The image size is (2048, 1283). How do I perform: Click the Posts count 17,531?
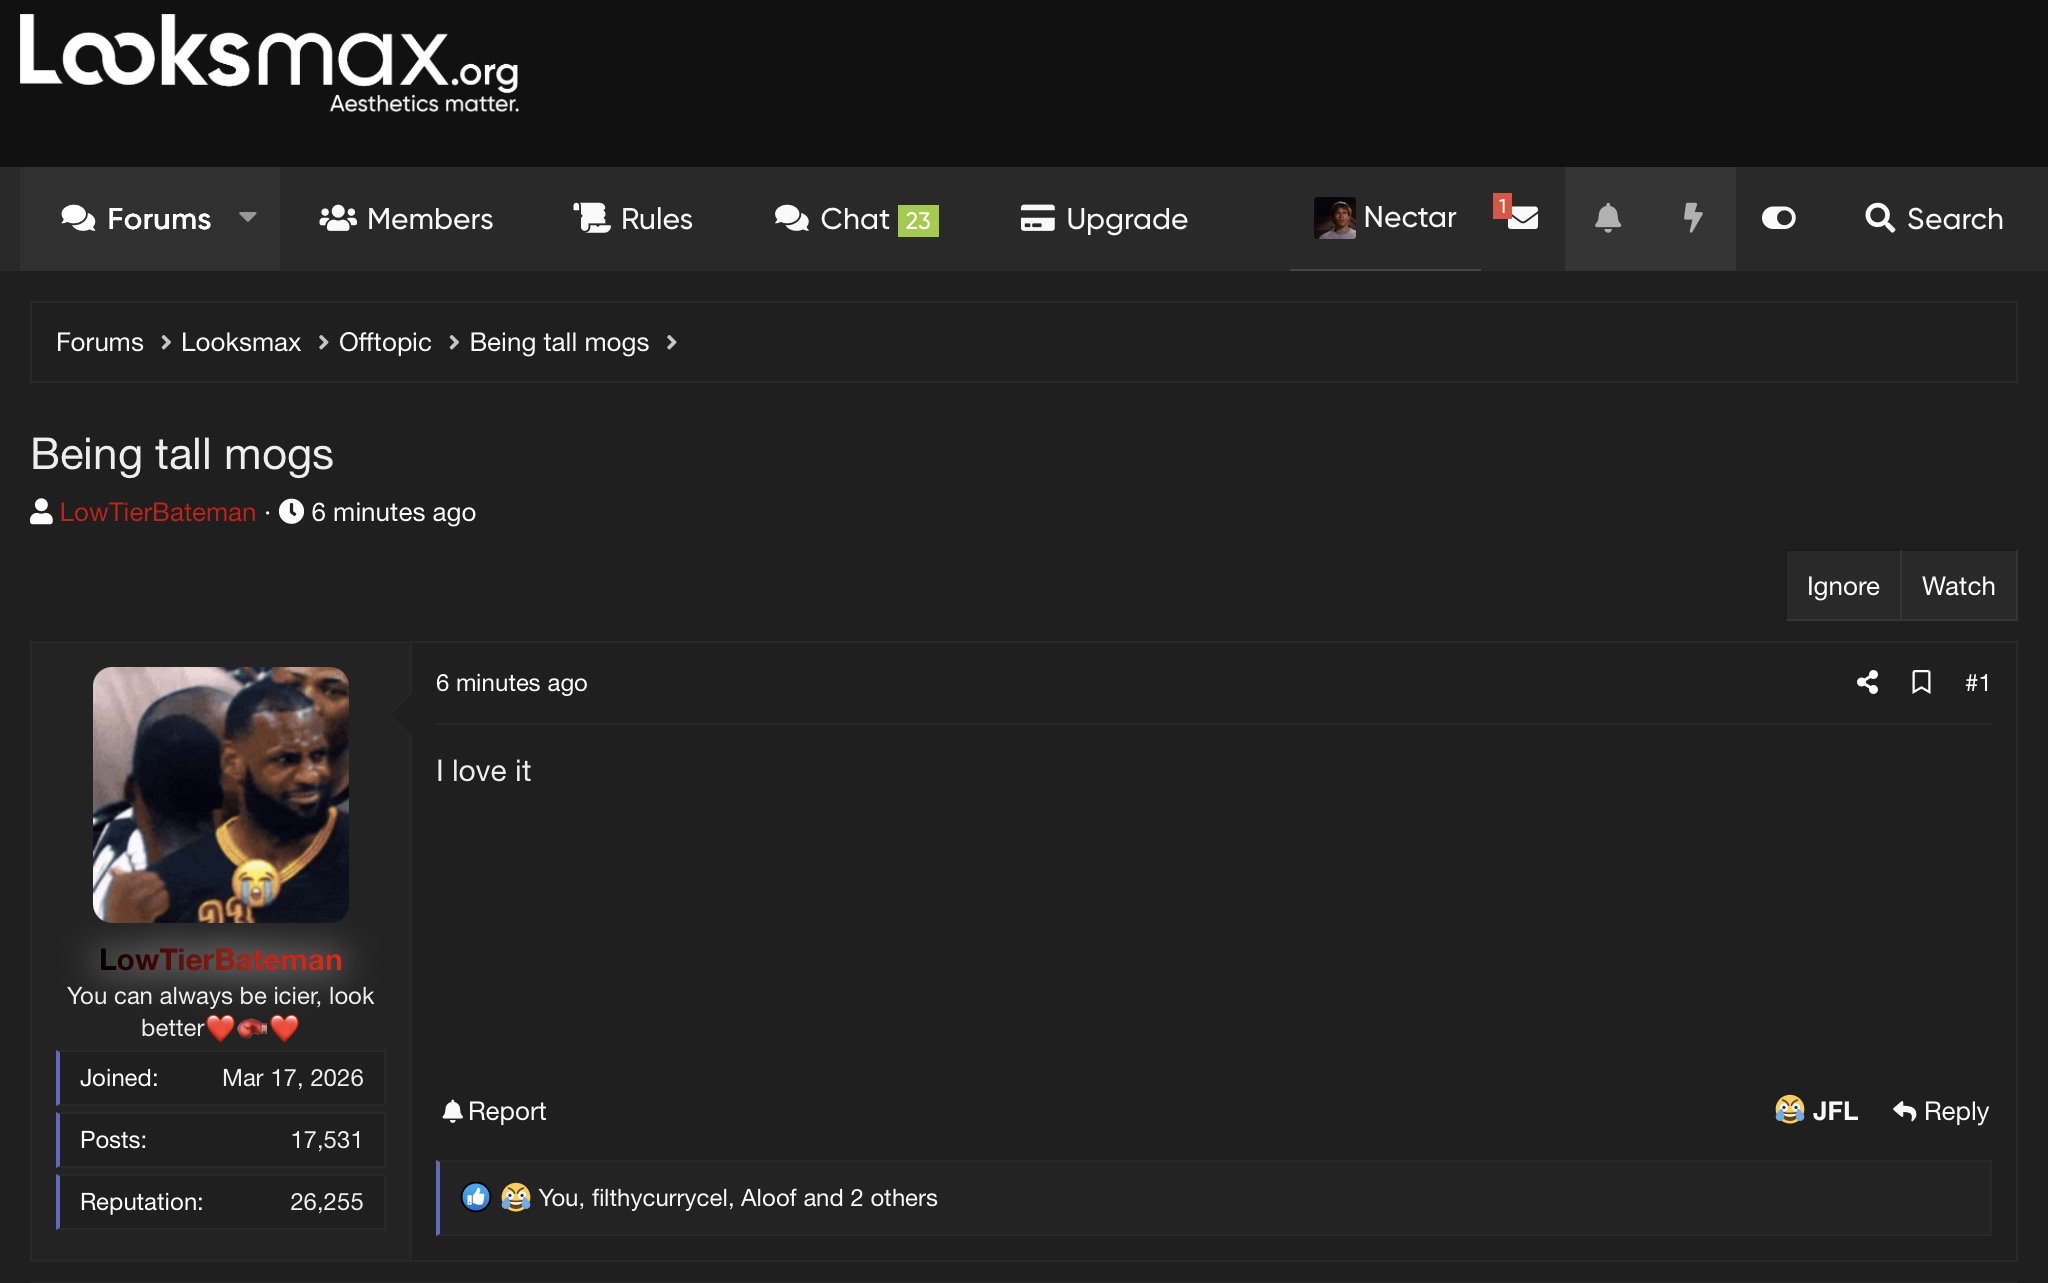(326, 1140)
